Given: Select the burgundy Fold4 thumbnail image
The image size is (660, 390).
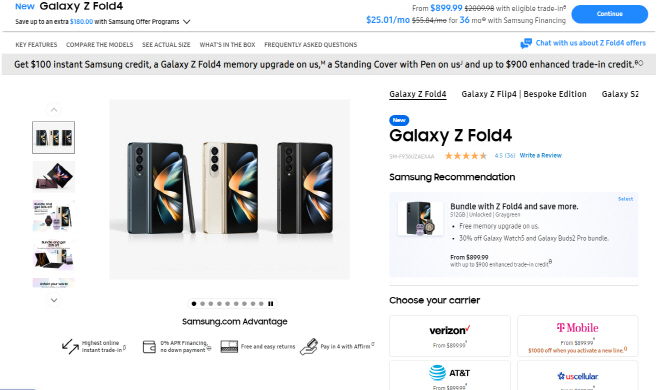Looking at the screenshot, I should pos(53,177).
